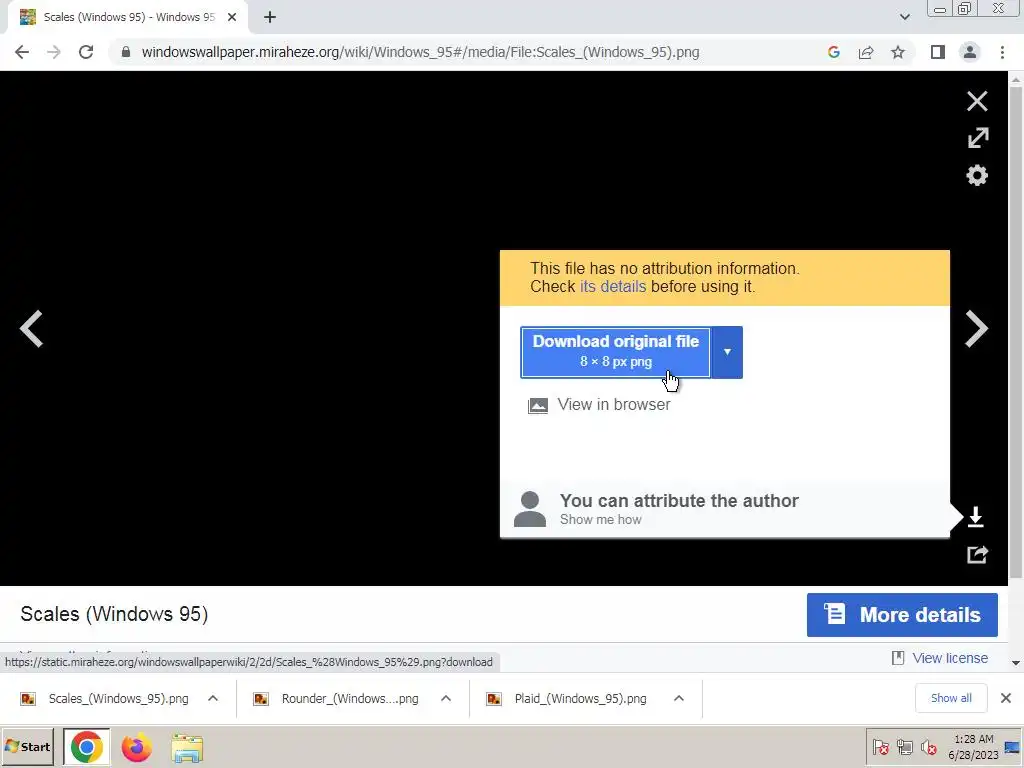The width and height of the screenshot is (1024, 768).
Task: Open the 'its details' link
Action: (x=613, y=287)
